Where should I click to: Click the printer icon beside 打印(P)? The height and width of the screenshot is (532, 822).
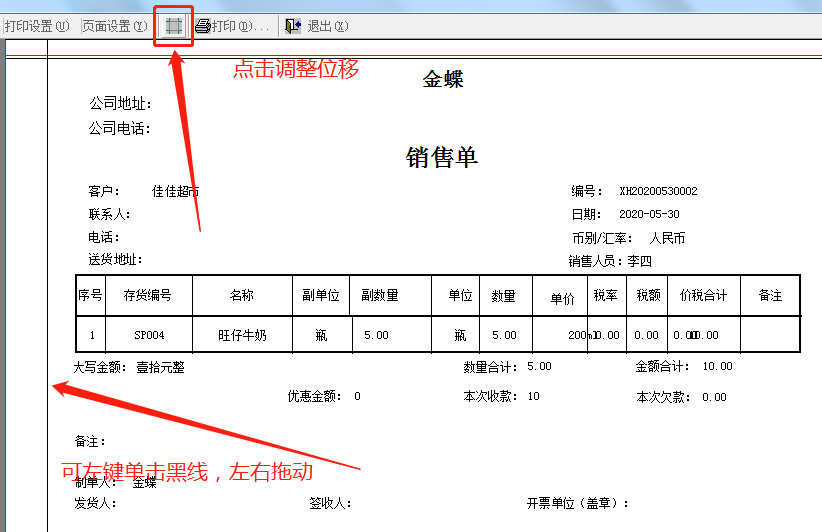click(x=203, y=26)
